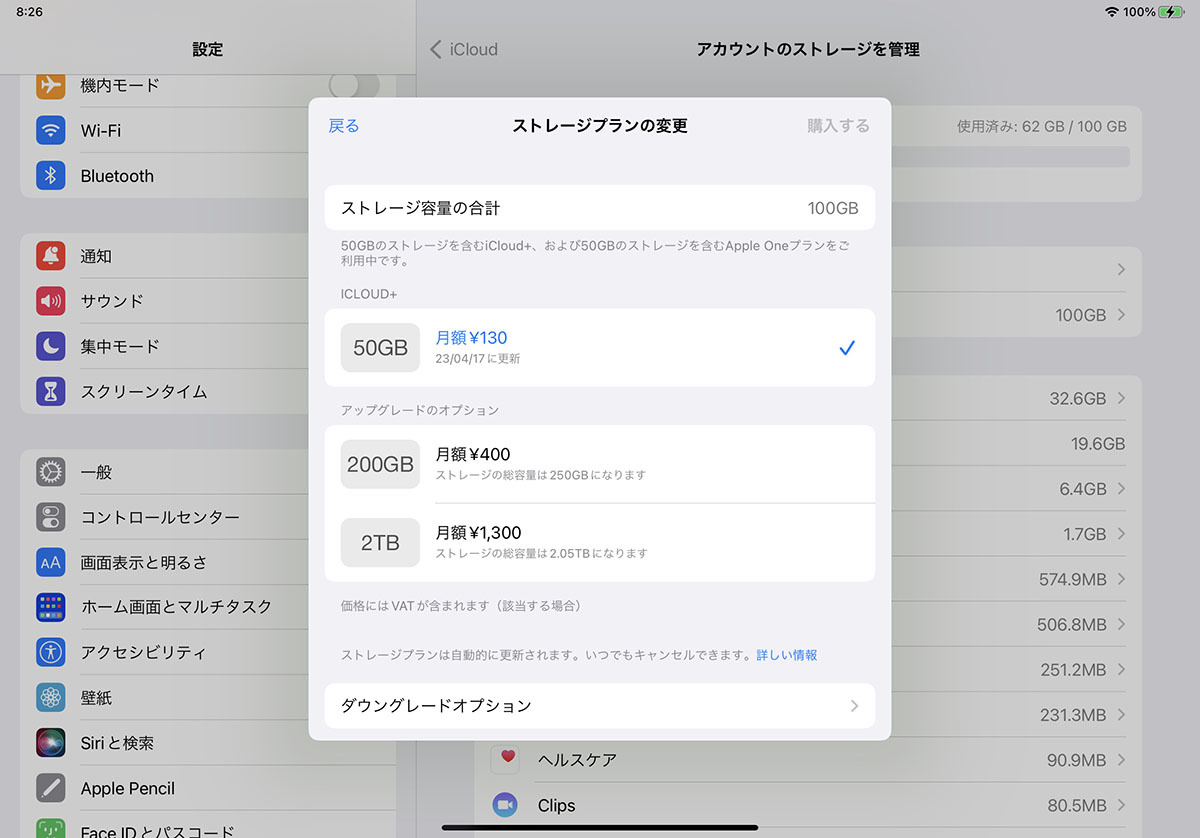Tap the battery status indicator

click(x=1172, y=12)
